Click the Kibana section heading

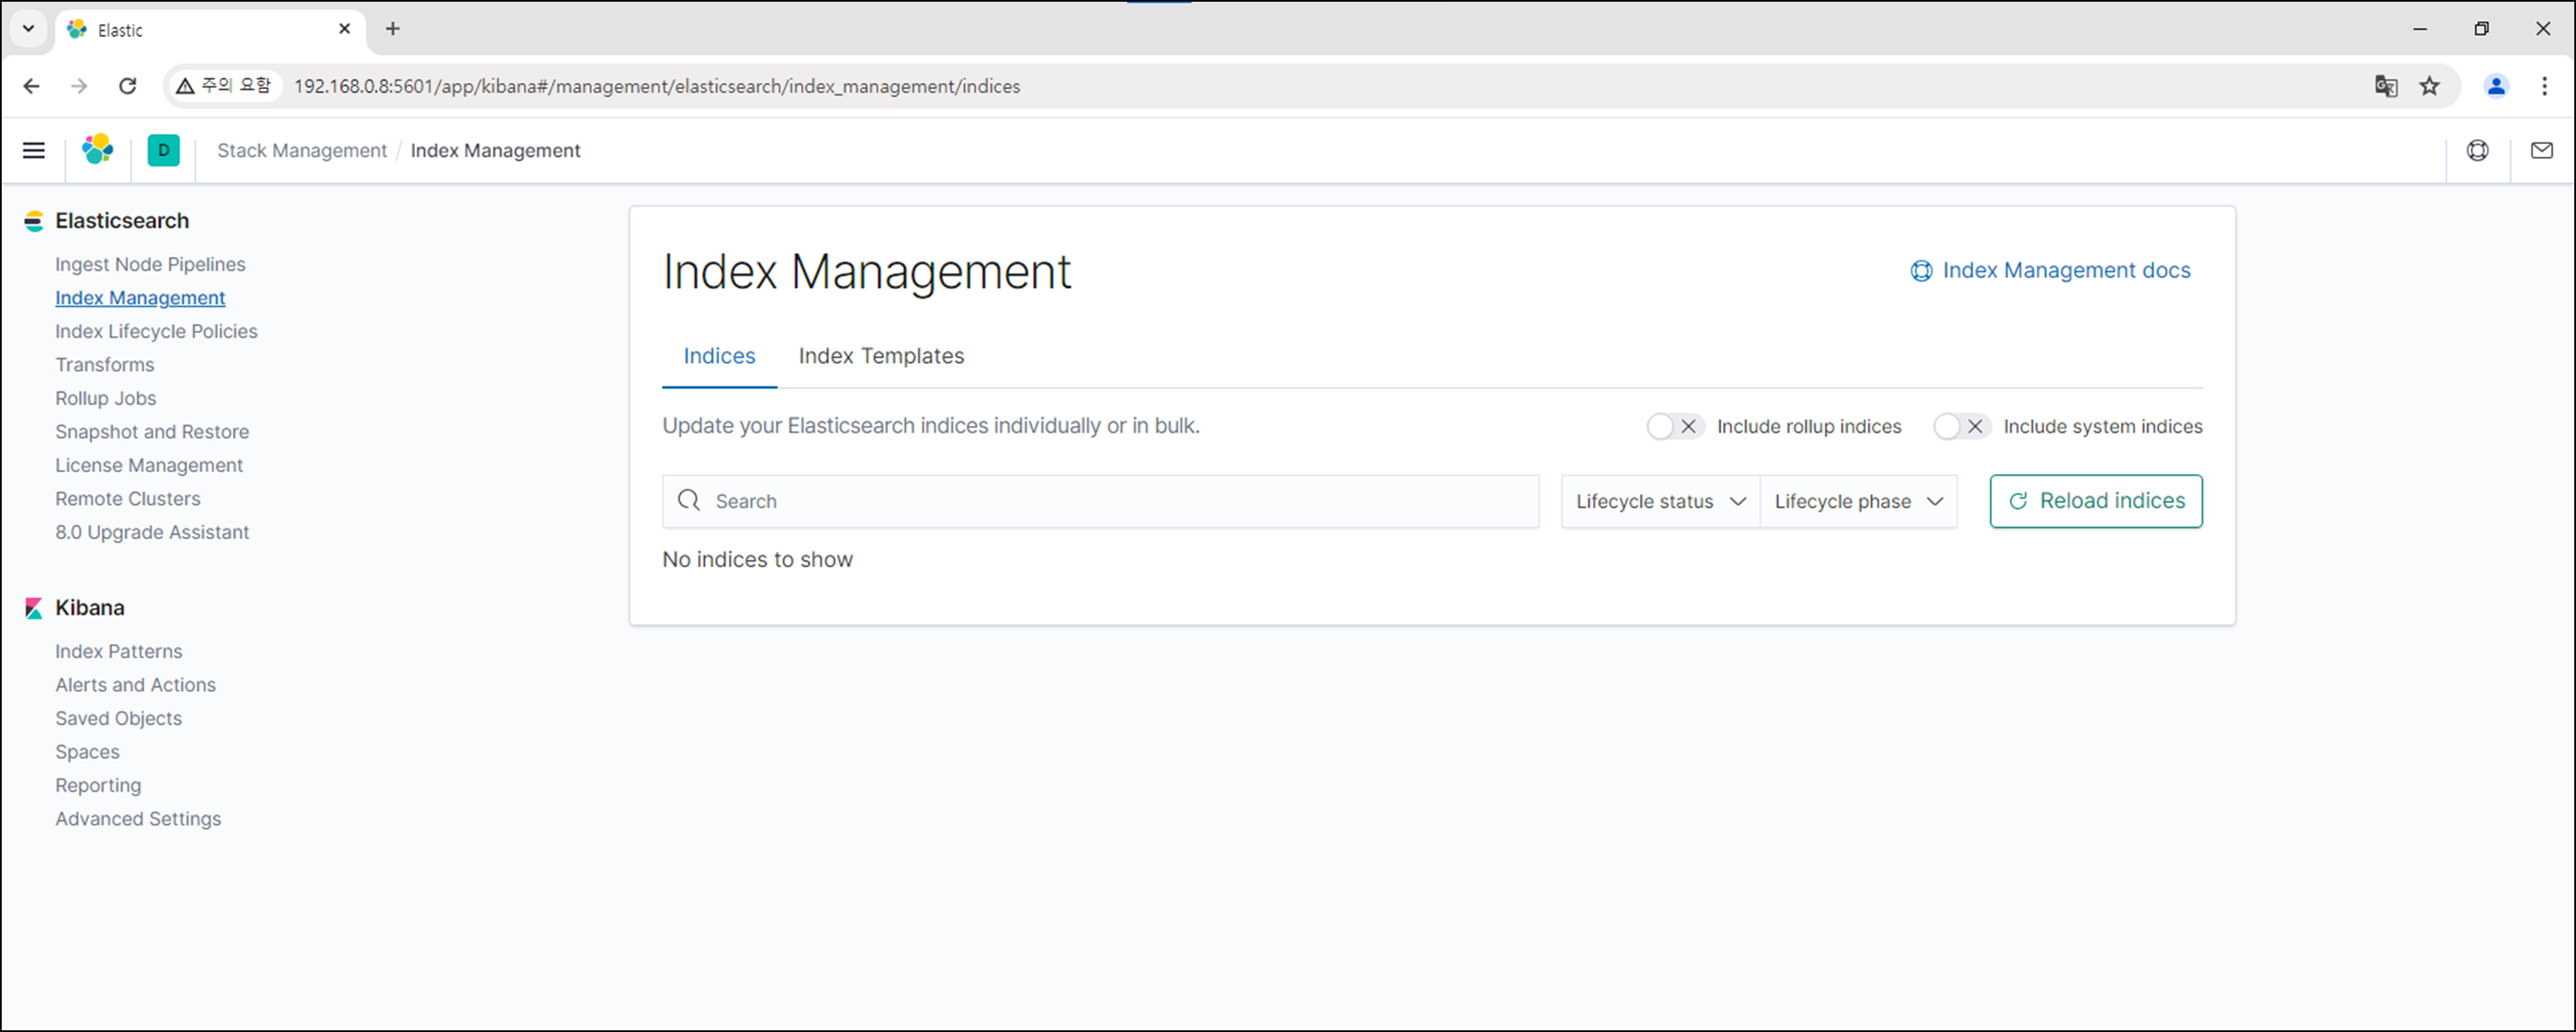click(89, 608)
